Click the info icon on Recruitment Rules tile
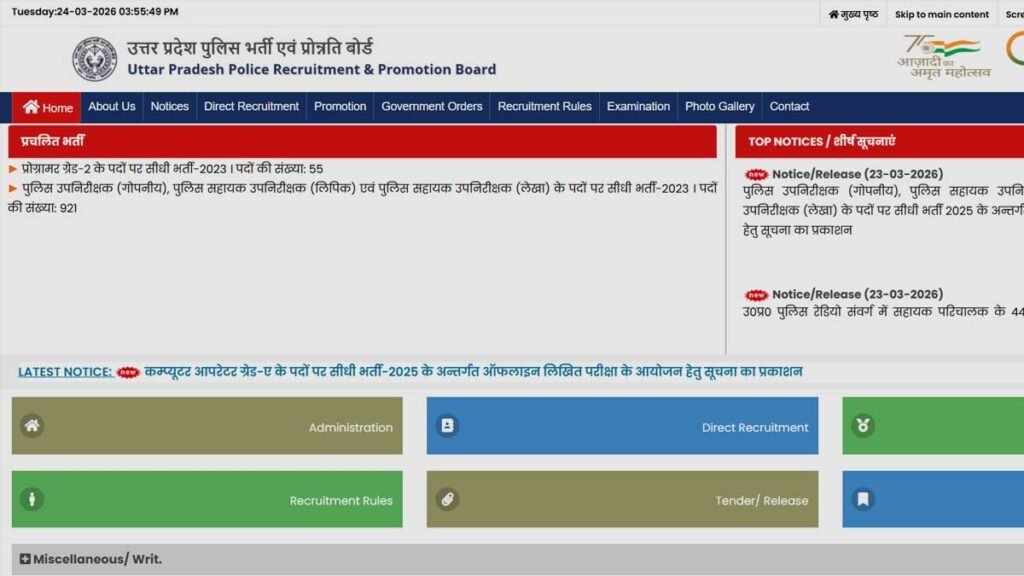This screenshot has width=1024, height=576. pos(31,499)
